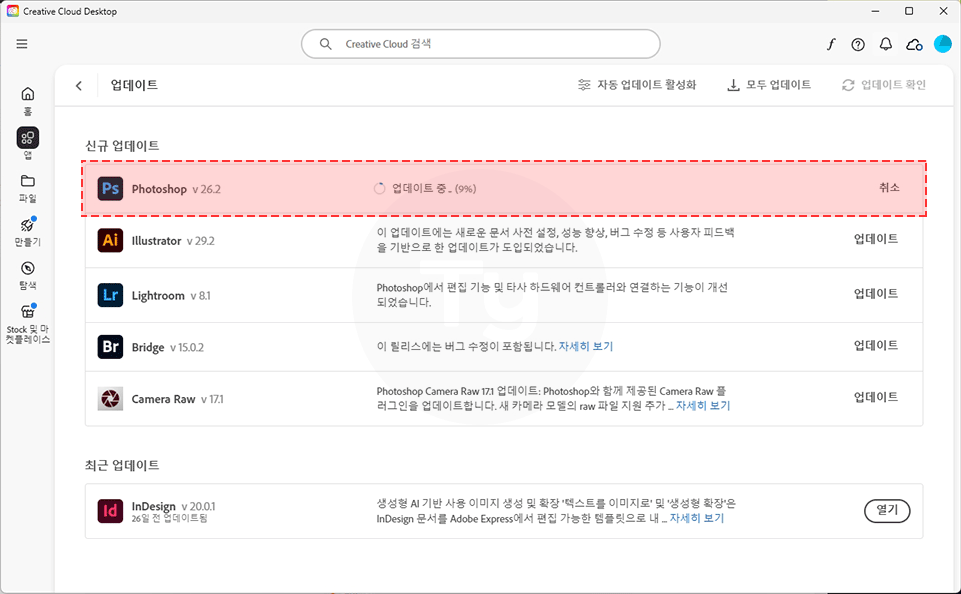Screen dimensions: 961x594
Task: Open the fonts icon in header
Action: pyautogui.click(x=831, y=44)
